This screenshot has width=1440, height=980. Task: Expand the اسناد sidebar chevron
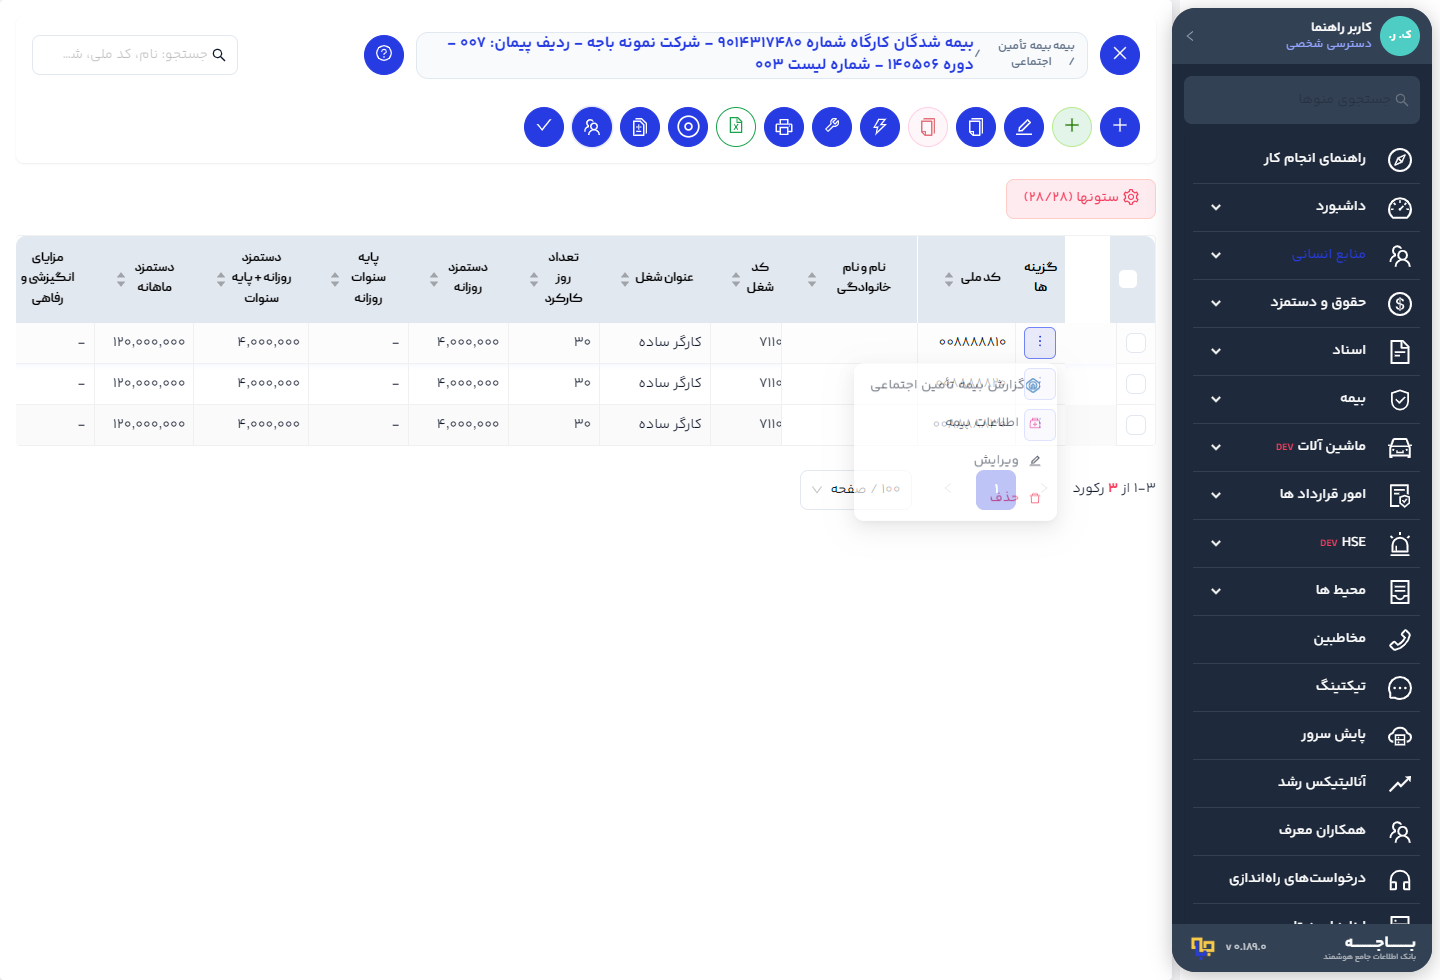point(1216,351)
